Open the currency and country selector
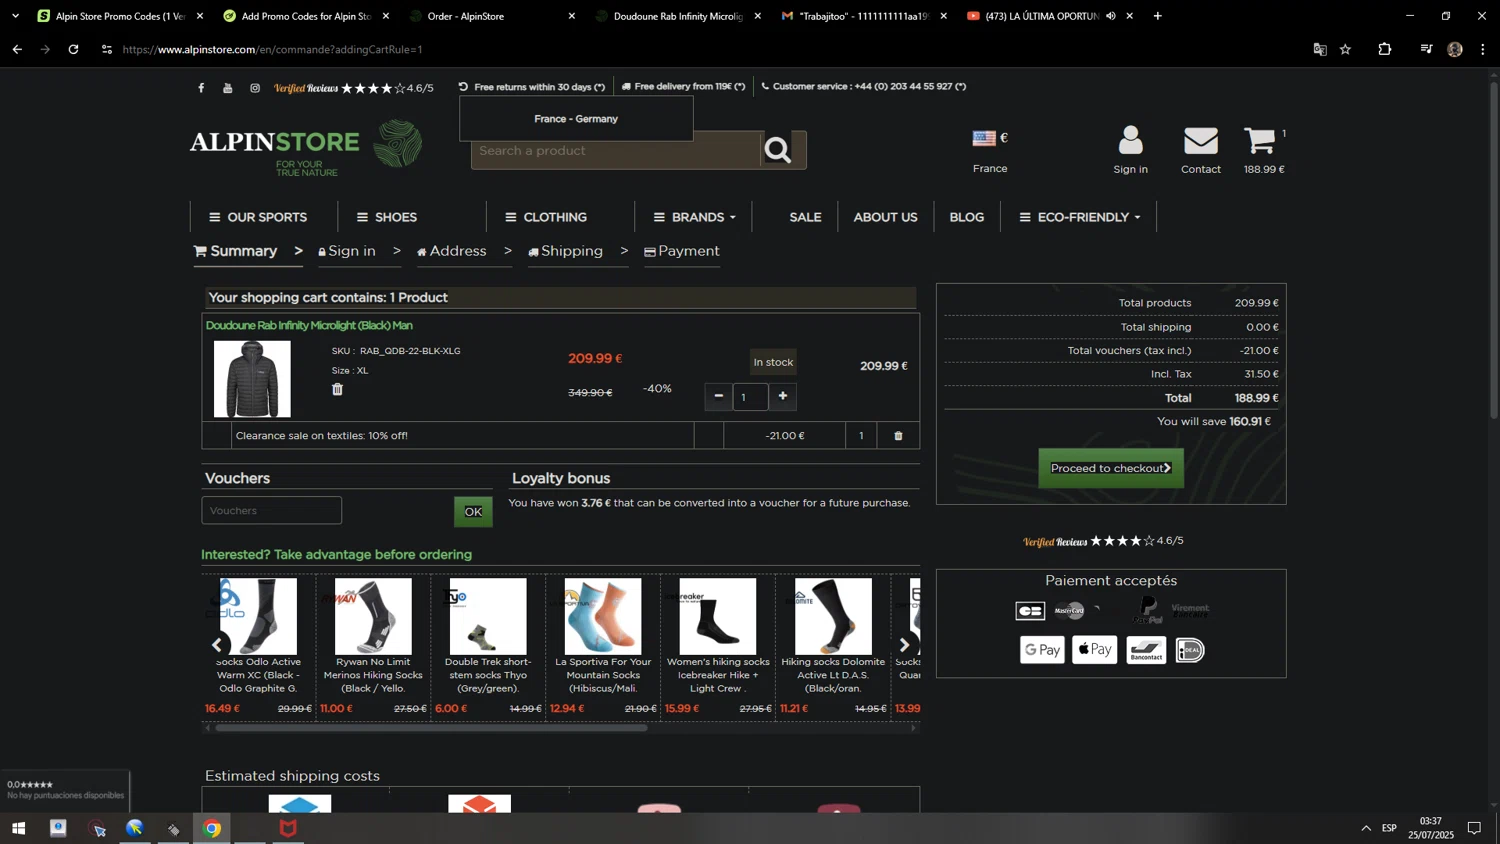Viewport: 1500px width, 844px height. pyautogui.click(x=990, y=150)
